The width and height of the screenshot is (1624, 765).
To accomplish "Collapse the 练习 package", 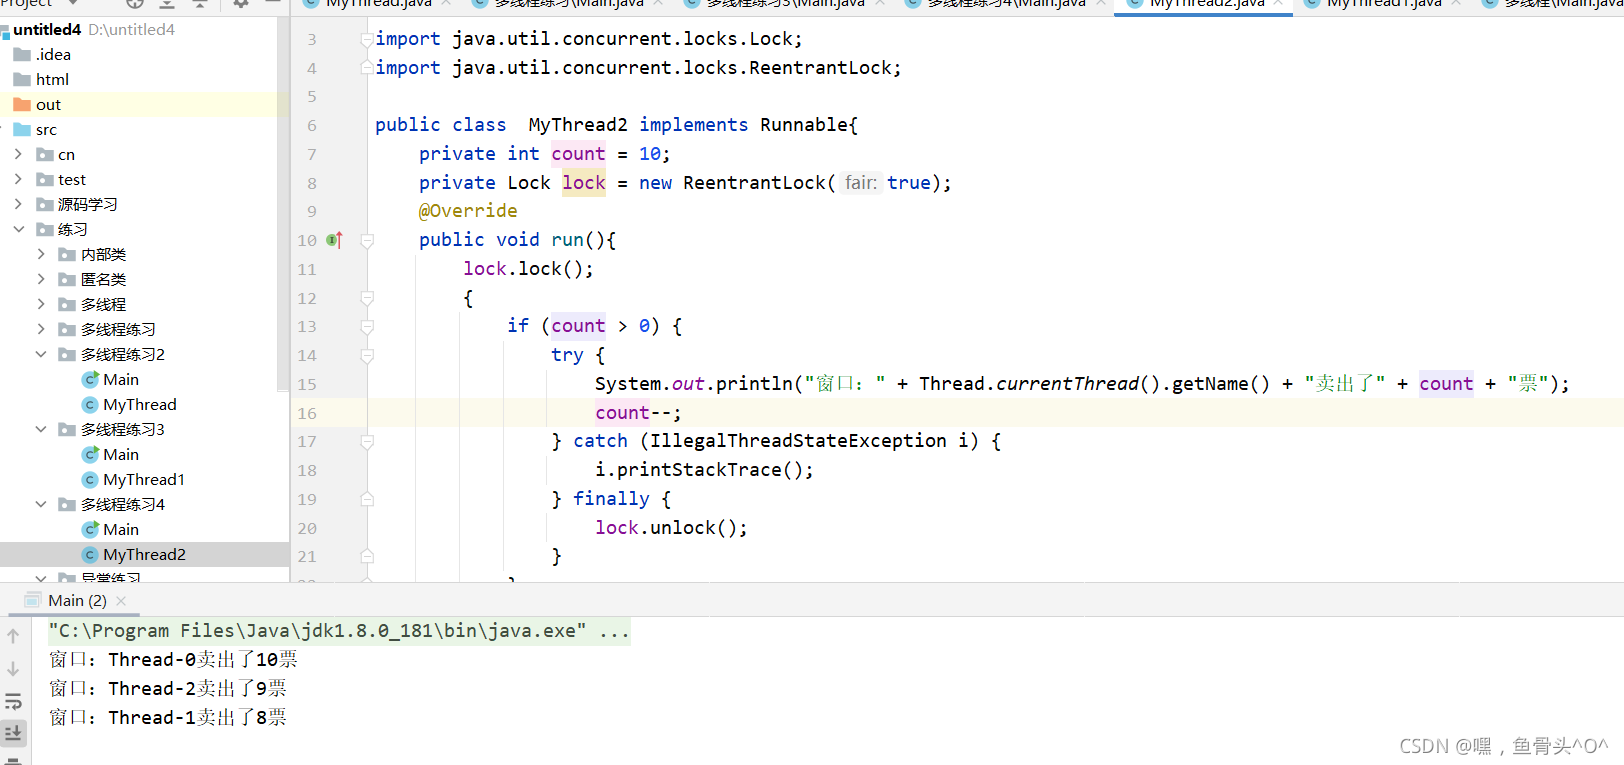I will (x=18, y=229).
